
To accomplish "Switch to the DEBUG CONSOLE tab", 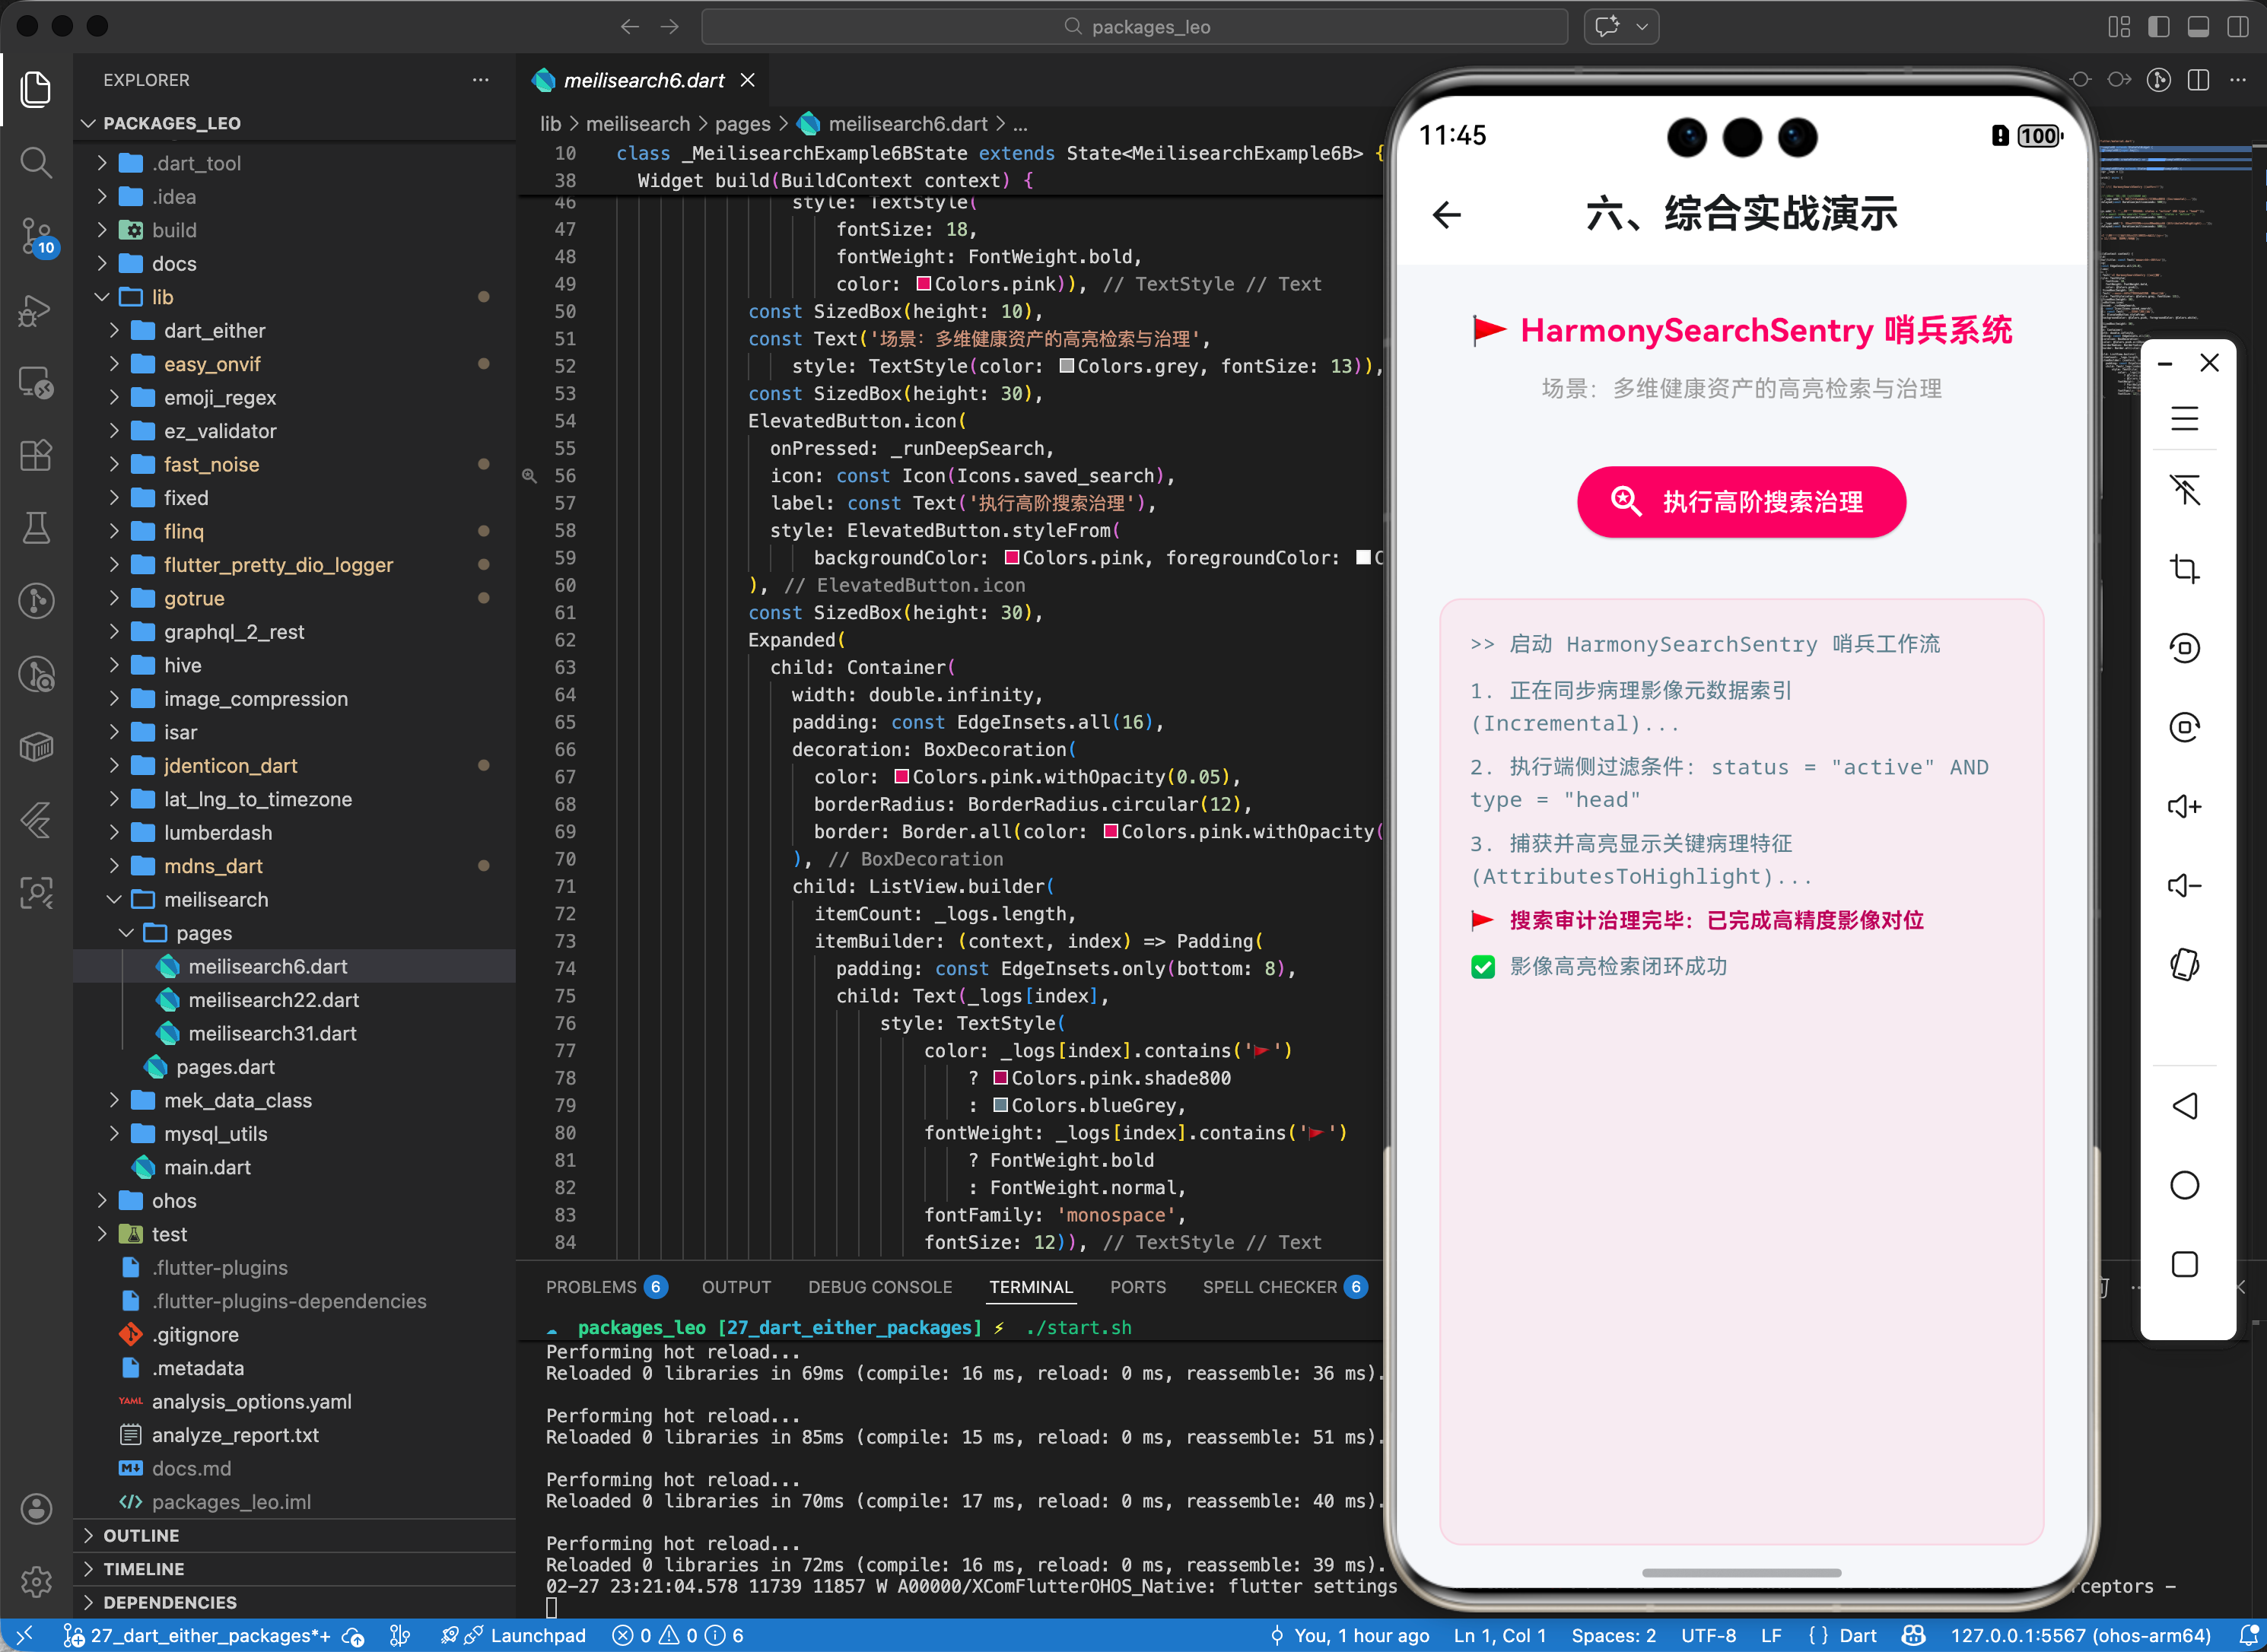I will [879, 1287].
